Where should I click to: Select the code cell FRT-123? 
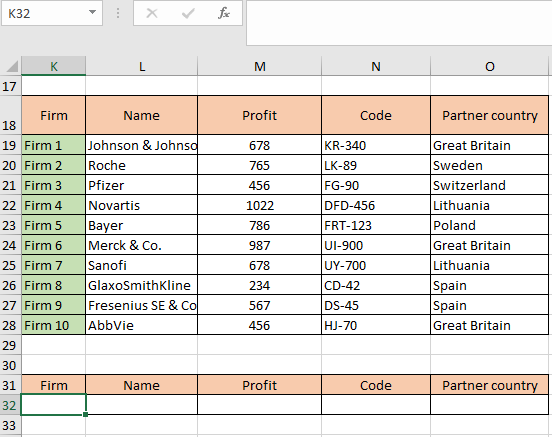[x=376, y=225]
